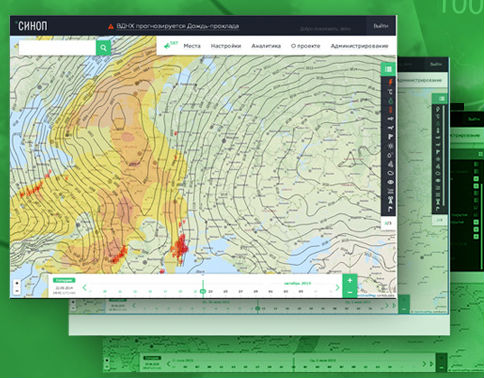Image resolution: width=484 pixels, height=378 pixels.
Task: Toggle the lightning storm layer icon
Action: click(x=390, y=82)
